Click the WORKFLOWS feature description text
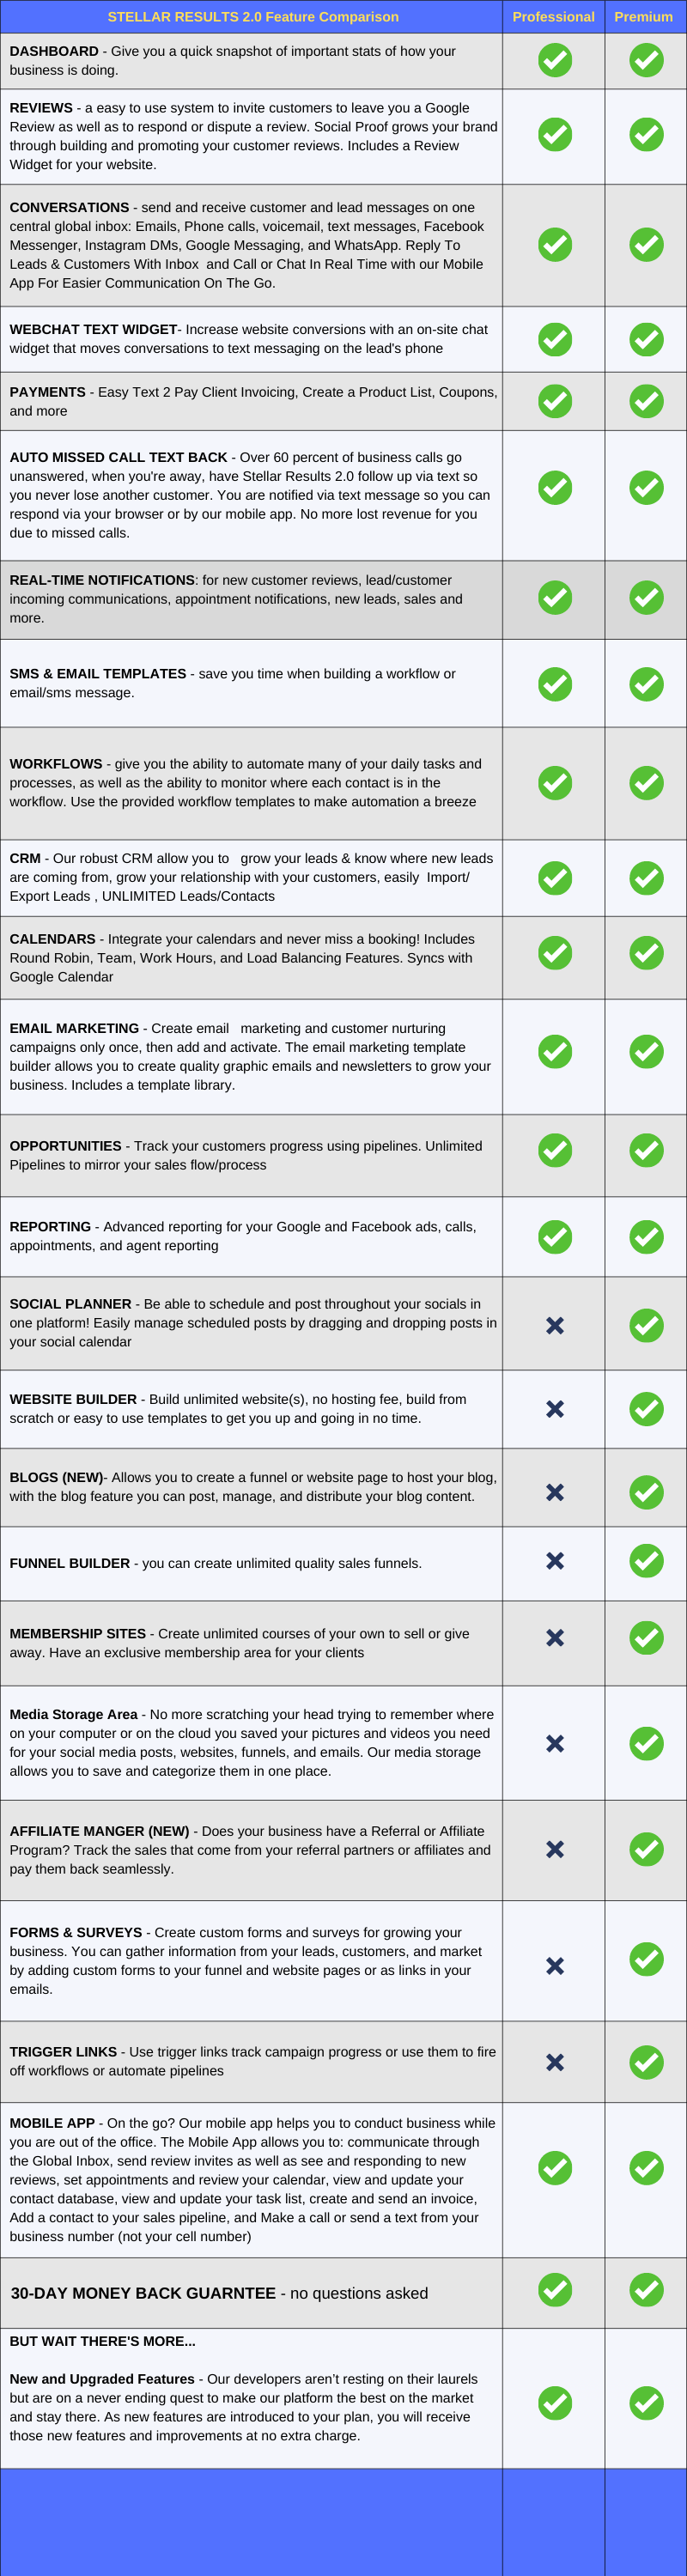Screen dimensions: 687x2576 (x=245, y=783)
